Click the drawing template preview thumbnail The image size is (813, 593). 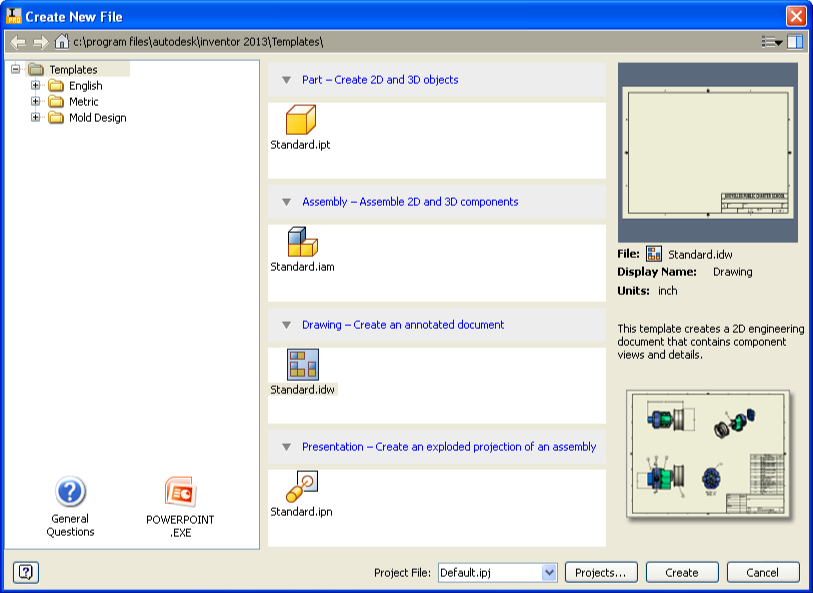click(708, 152)
